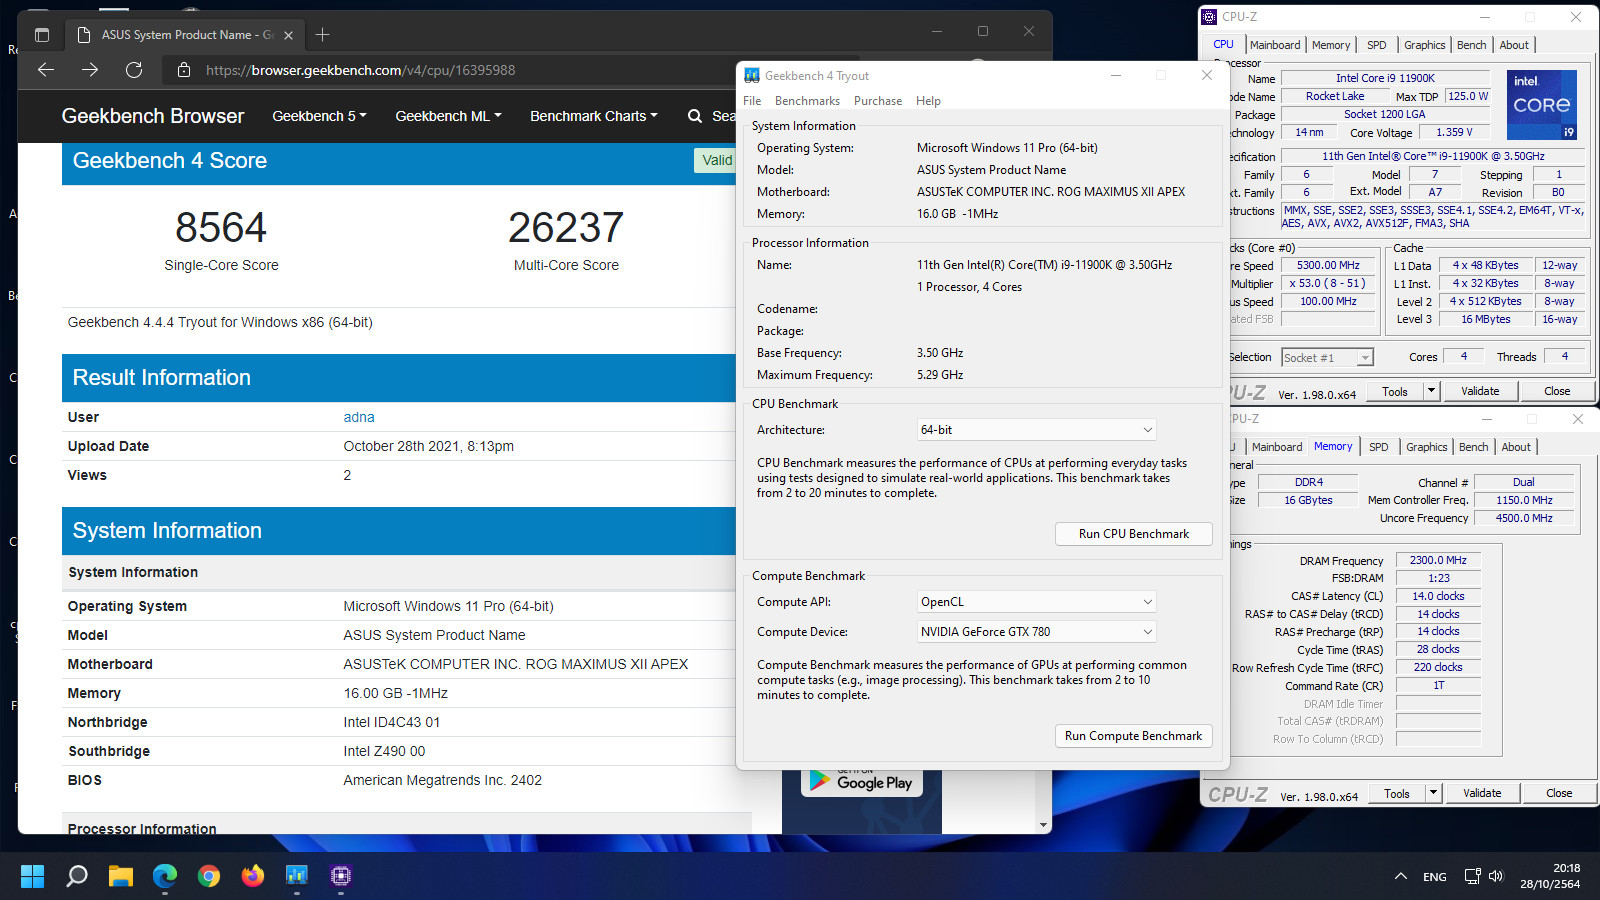This screenshot has width=1600, height=900.
Task: Open the Windows Start menu
Action: [x=32, y=876]
